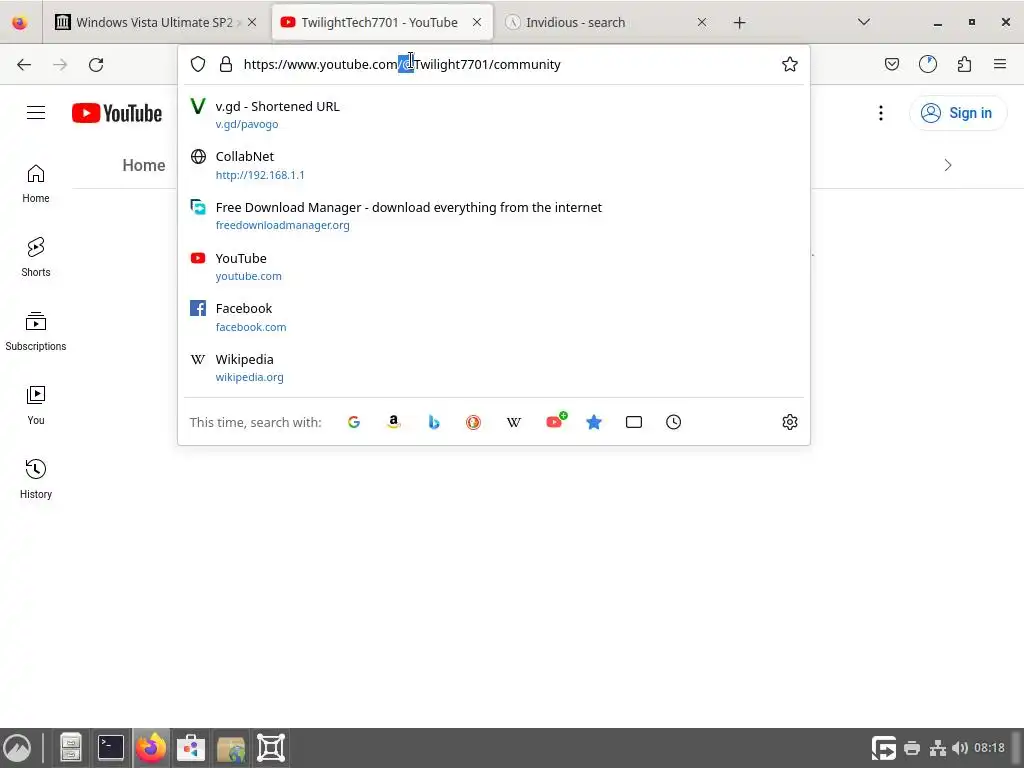This screenshot has height=768, width=1024.
Task: Click the site security padlock icon
Action: (x=226, y=64)
